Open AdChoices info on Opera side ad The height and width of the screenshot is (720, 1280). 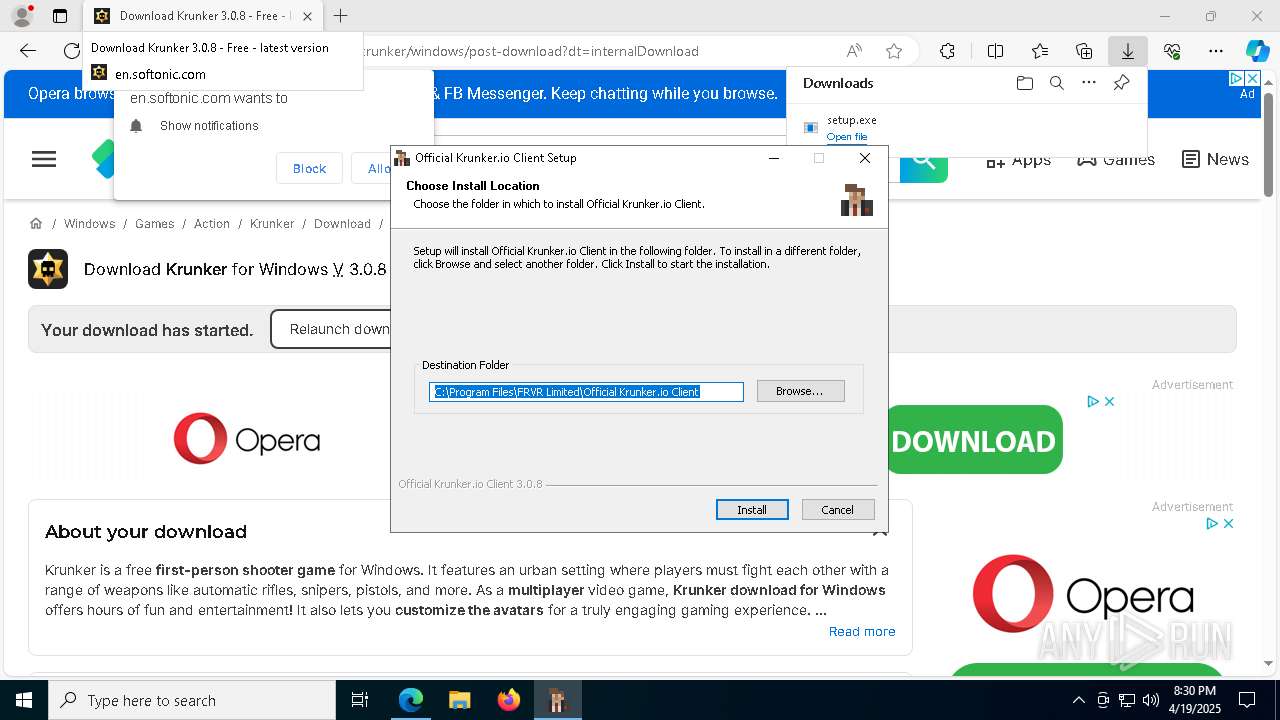click(x=1212, y=523)
